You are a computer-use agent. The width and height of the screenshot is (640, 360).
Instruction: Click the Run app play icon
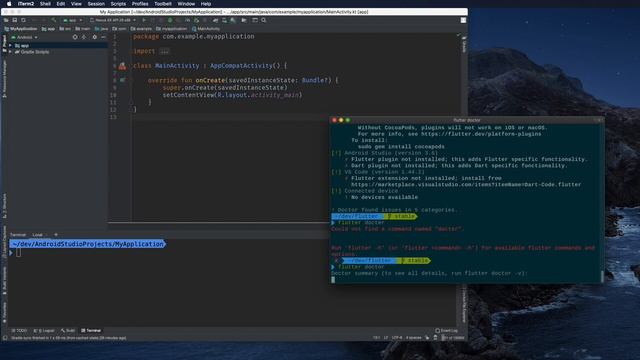tap(144, 20)
